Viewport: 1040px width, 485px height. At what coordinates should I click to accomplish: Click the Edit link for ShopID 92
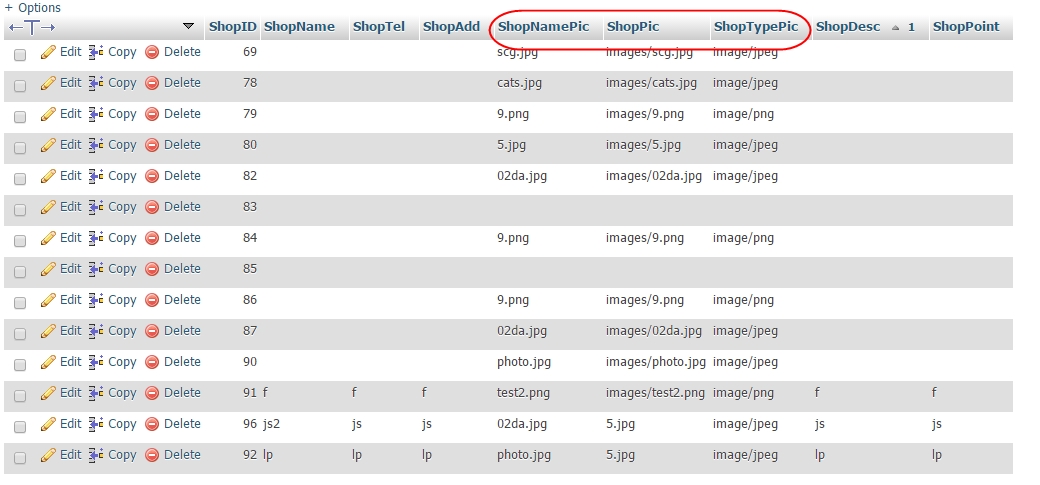click(x=70, y=455)
